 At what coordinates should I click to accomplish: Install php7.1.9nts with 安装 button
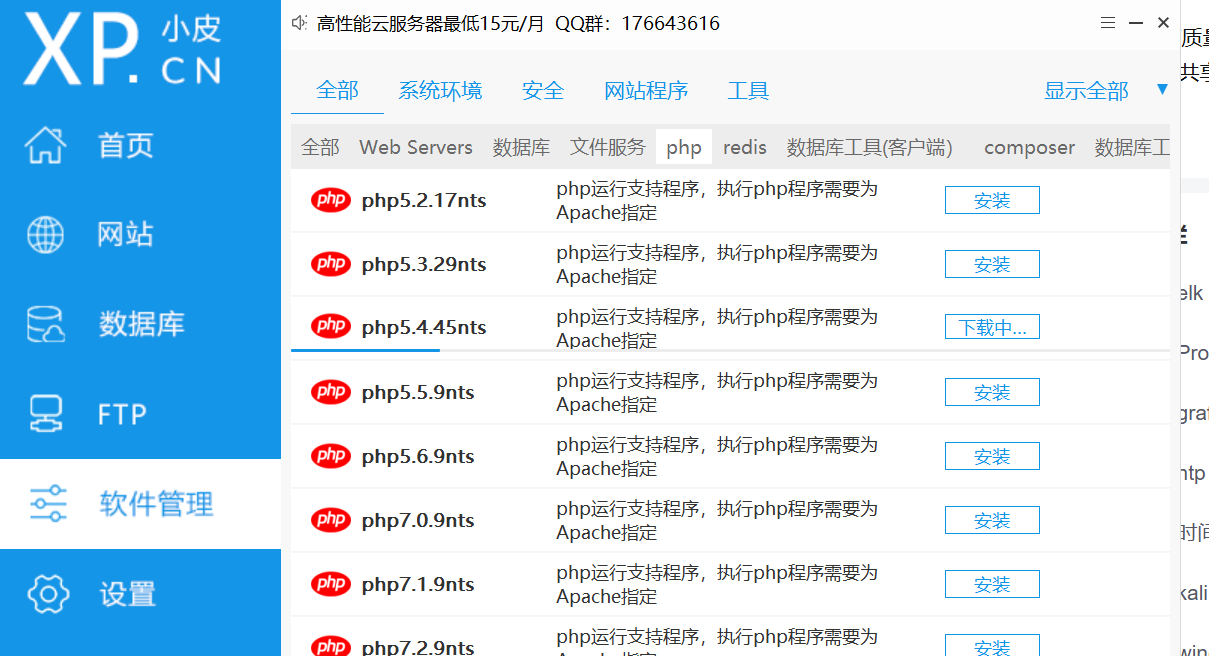(992, 584)
